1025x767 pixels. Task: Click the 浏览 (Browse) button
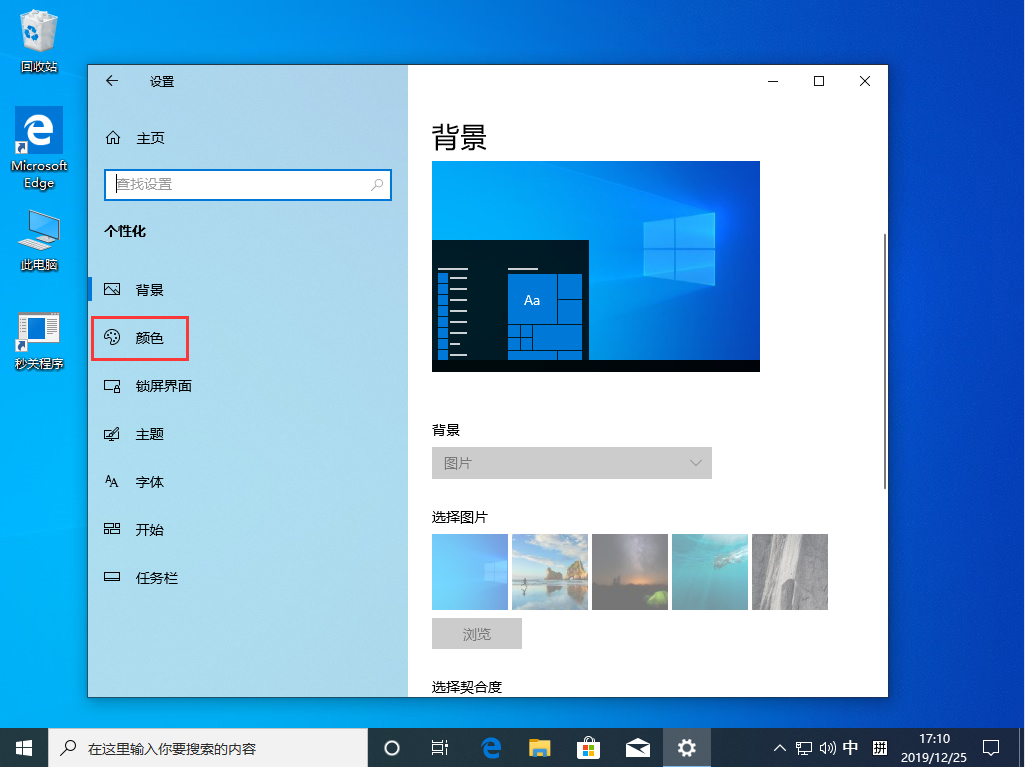pyautogui.click(x=476, y=633)
